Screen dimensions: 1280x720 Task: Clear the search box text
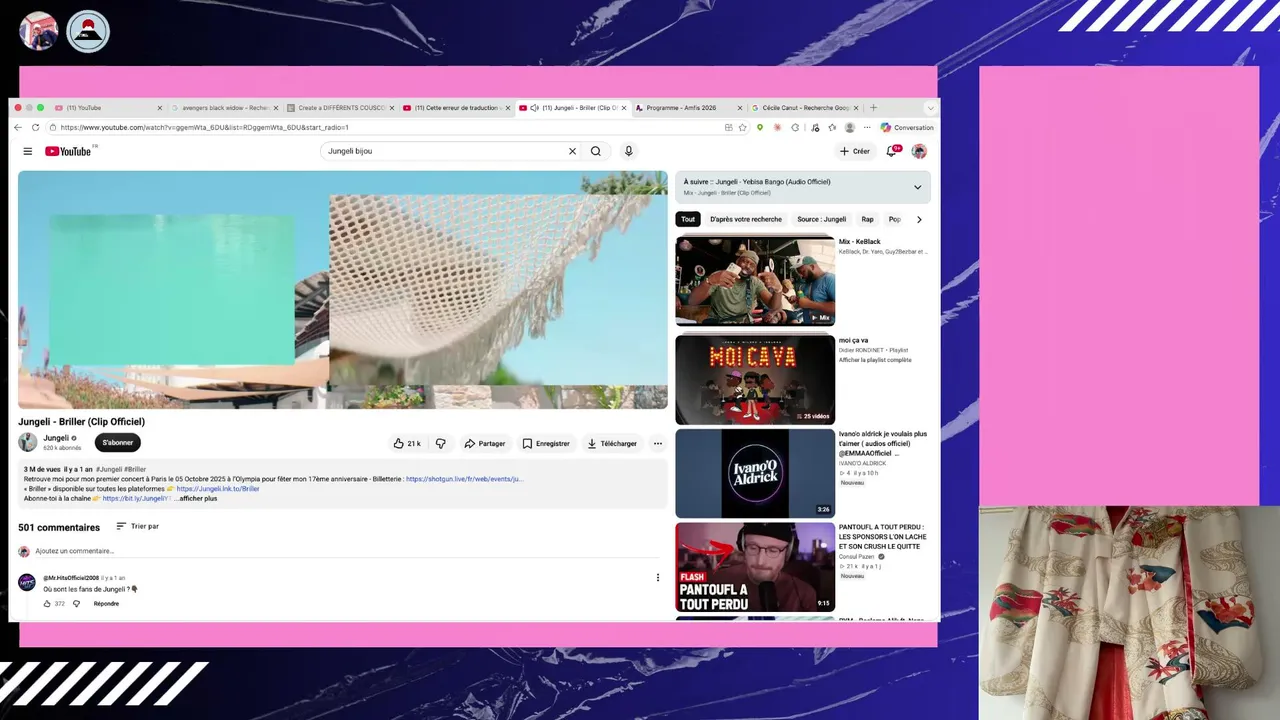pyautogui.click(x=572, y=151)
